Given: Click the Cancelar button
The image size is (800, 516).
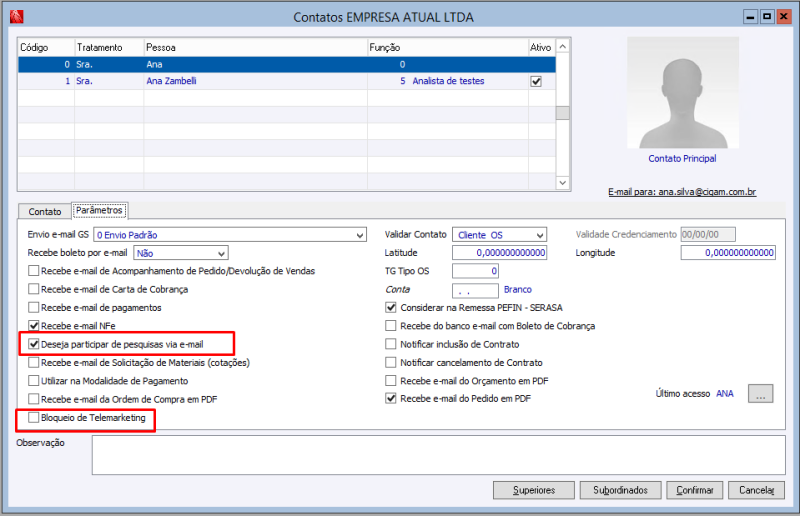Looking at the screenshot, I should pyautogui.click(x=757, y=490).
